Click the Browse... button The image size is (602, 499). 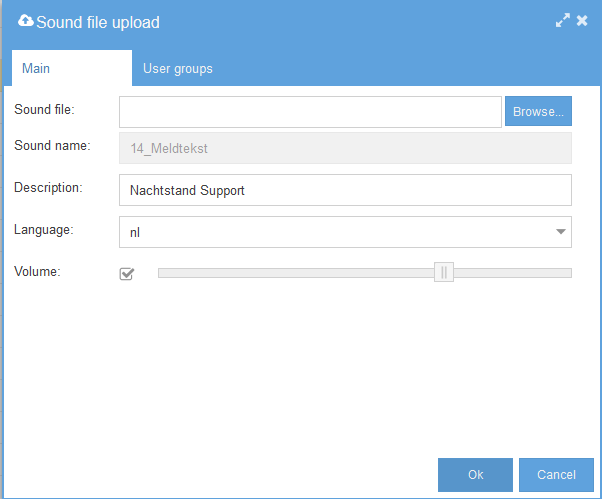tap(538, 111)
